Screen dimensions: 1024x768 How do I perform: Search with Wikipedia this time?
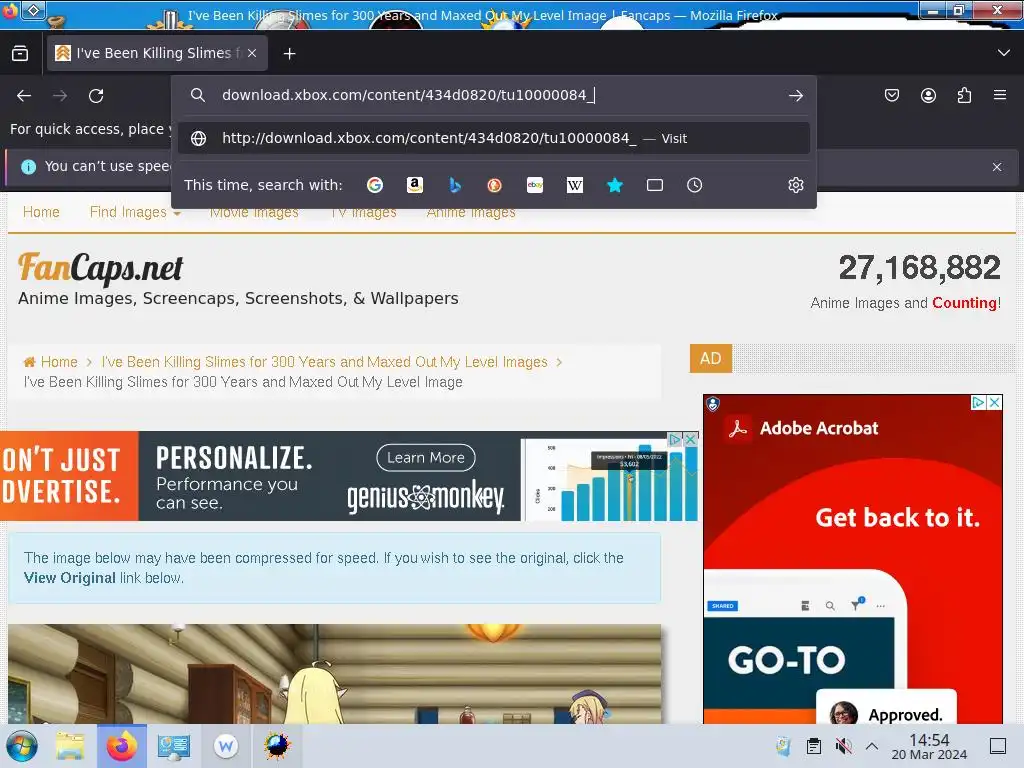pyautogui.click(x=575, y=185)
